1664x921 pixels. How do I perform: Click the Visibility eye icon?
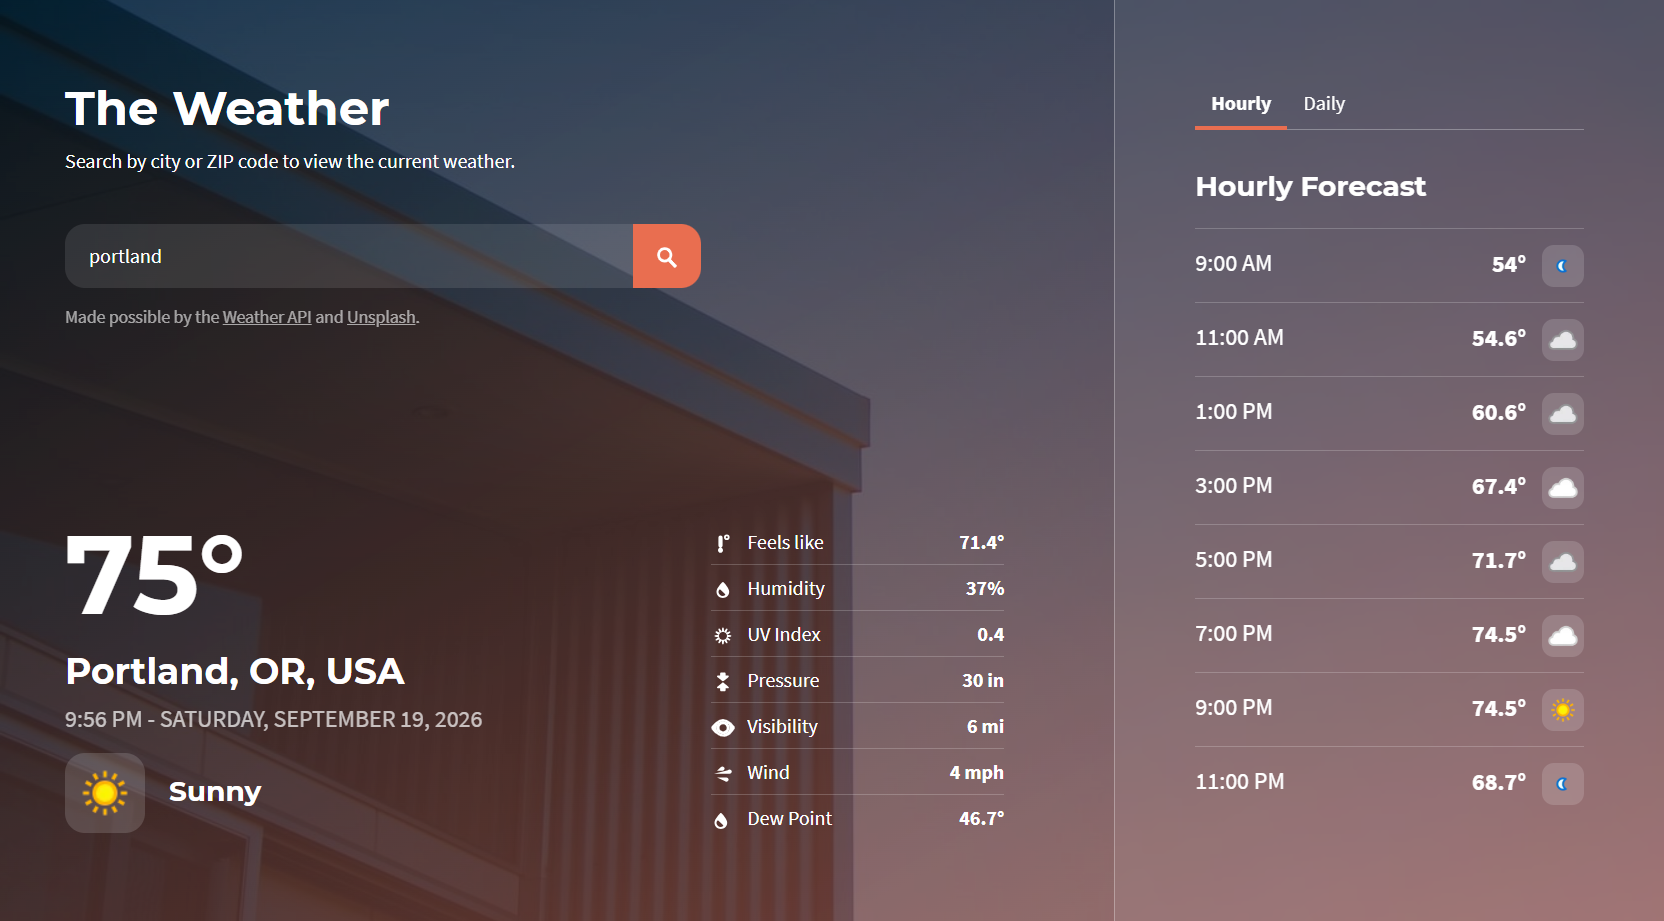point(723,728)
